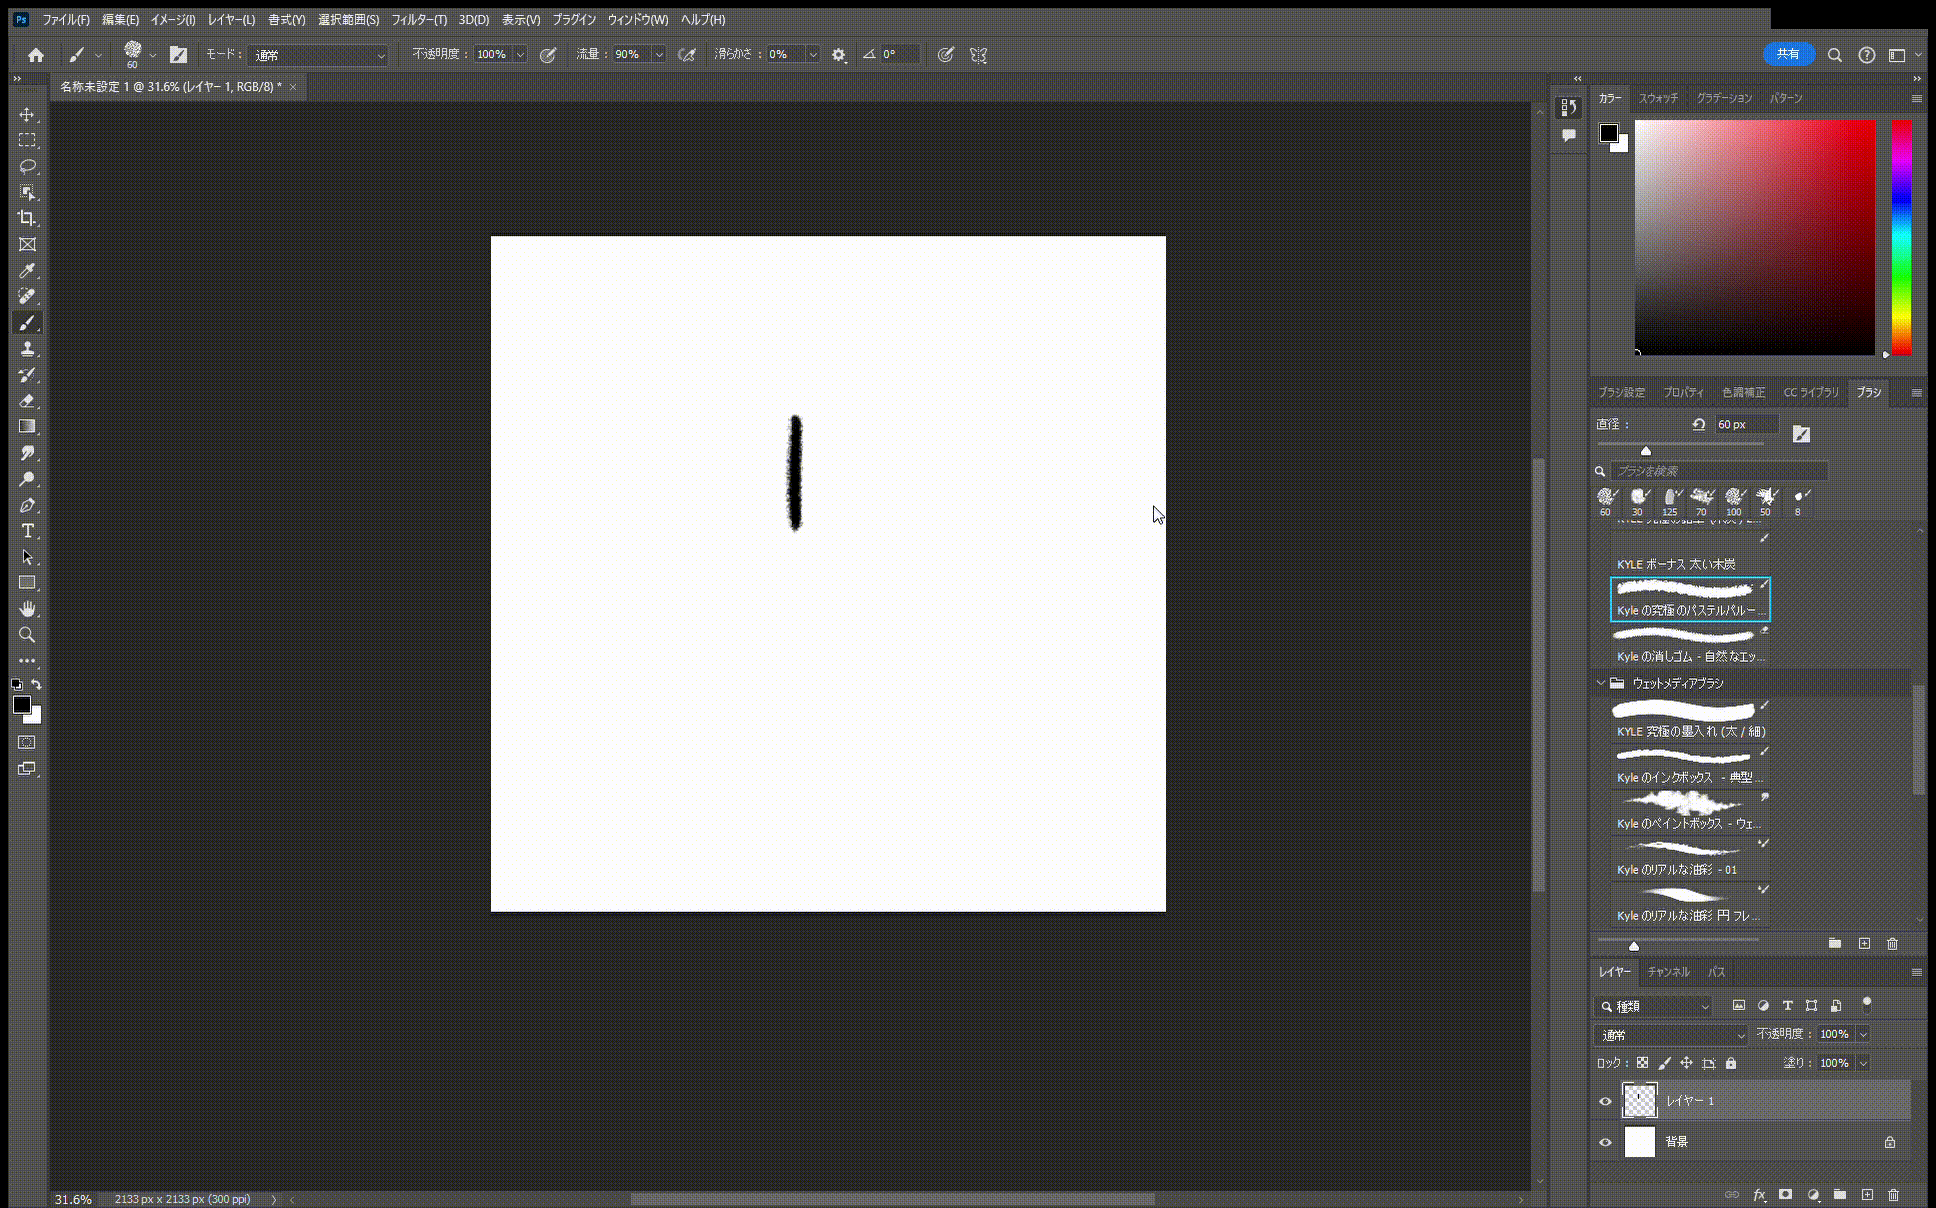The image size is (1936, 1208).
Task: Switch to the チャンネル tab
Action: coord(1668,972)
